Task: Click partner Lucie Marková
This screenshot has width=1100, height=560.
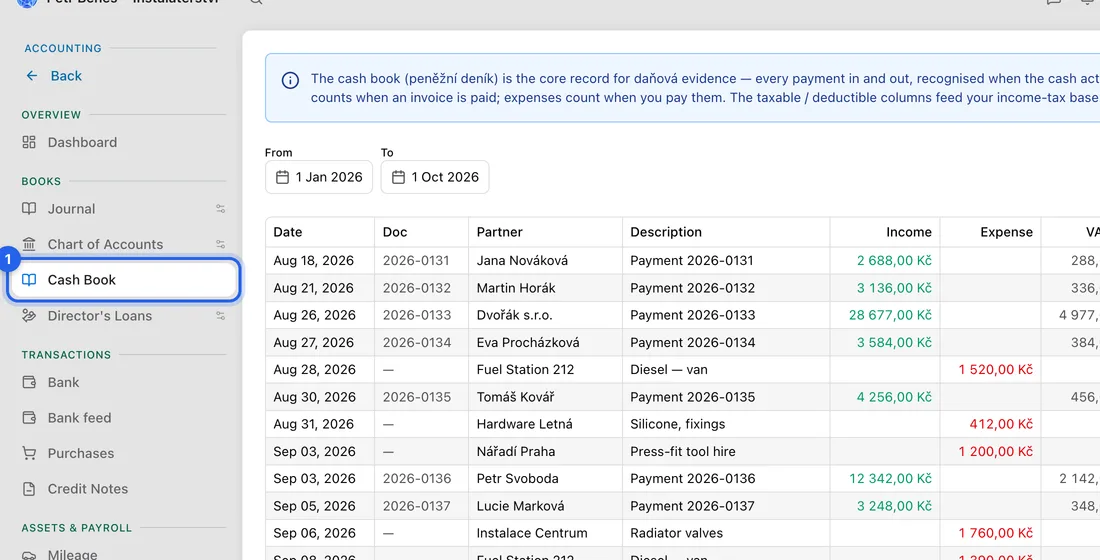Action: [x=521, y=506]
